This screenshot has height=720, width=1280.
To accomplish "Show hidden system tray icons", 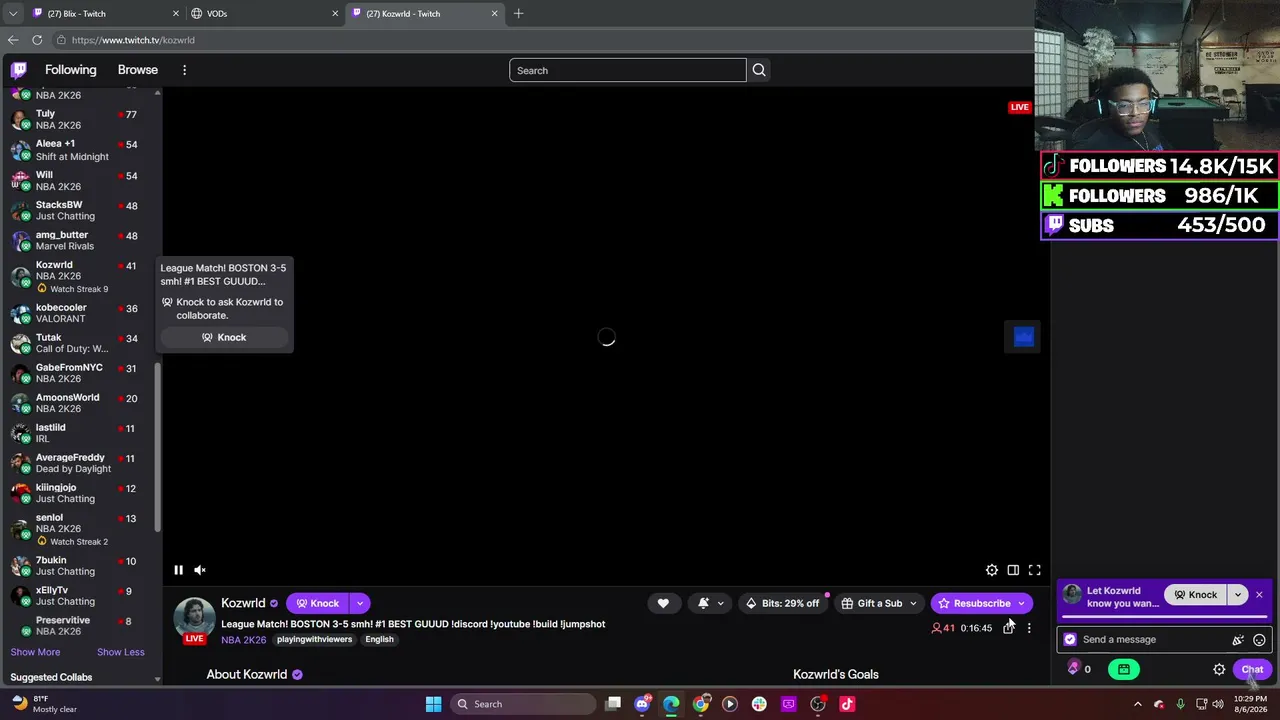I will pos(1137,704).
